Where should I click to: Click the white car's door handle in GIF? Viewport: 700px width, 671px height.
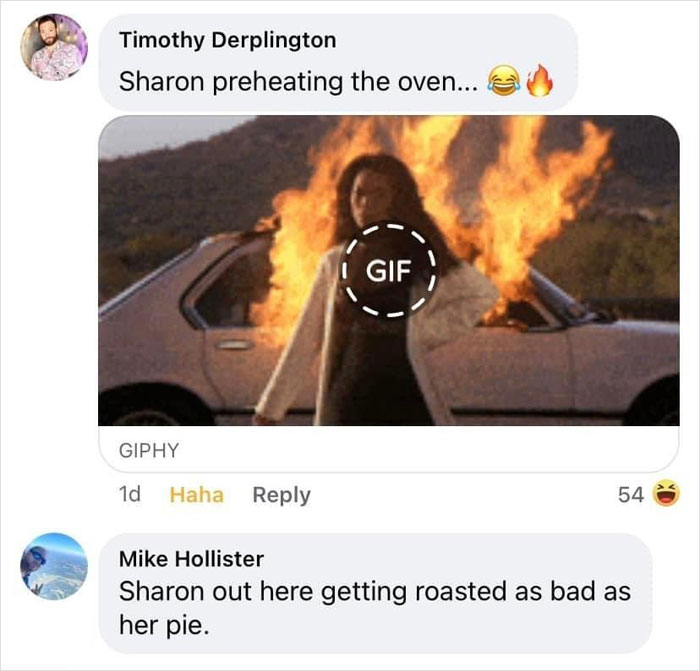[x=234, y=345]
